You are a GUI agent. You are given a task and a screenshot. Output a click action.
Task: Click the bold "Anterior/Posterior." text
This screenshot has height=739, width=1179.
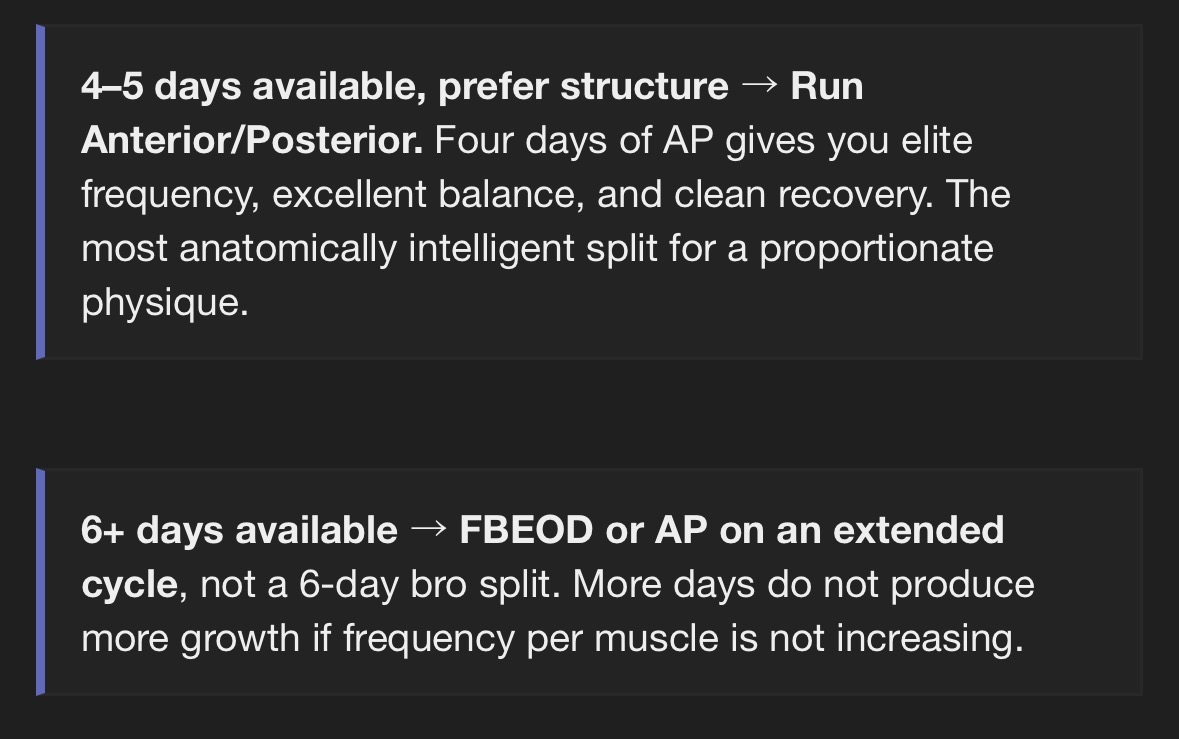(x=251, y=141)
